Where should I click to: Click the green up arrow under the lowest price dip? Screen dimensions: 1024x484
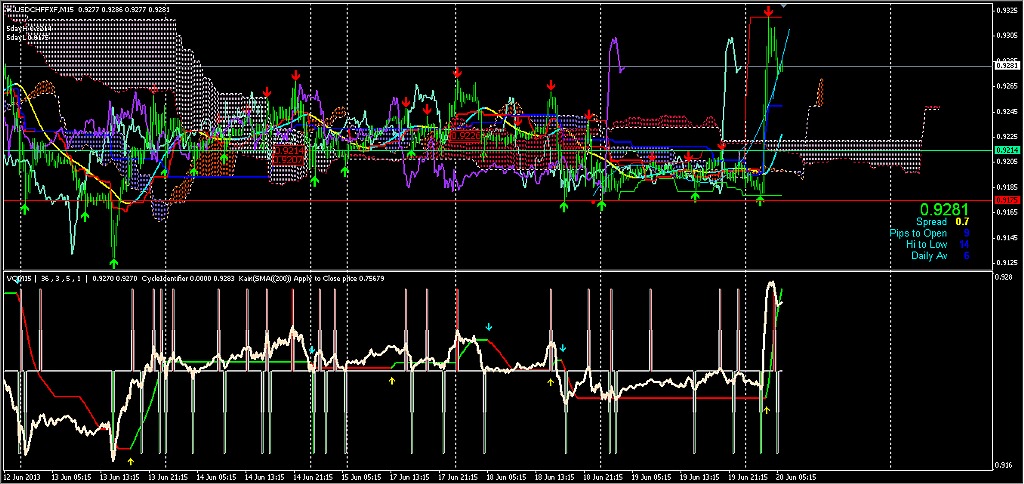[114, 263]
